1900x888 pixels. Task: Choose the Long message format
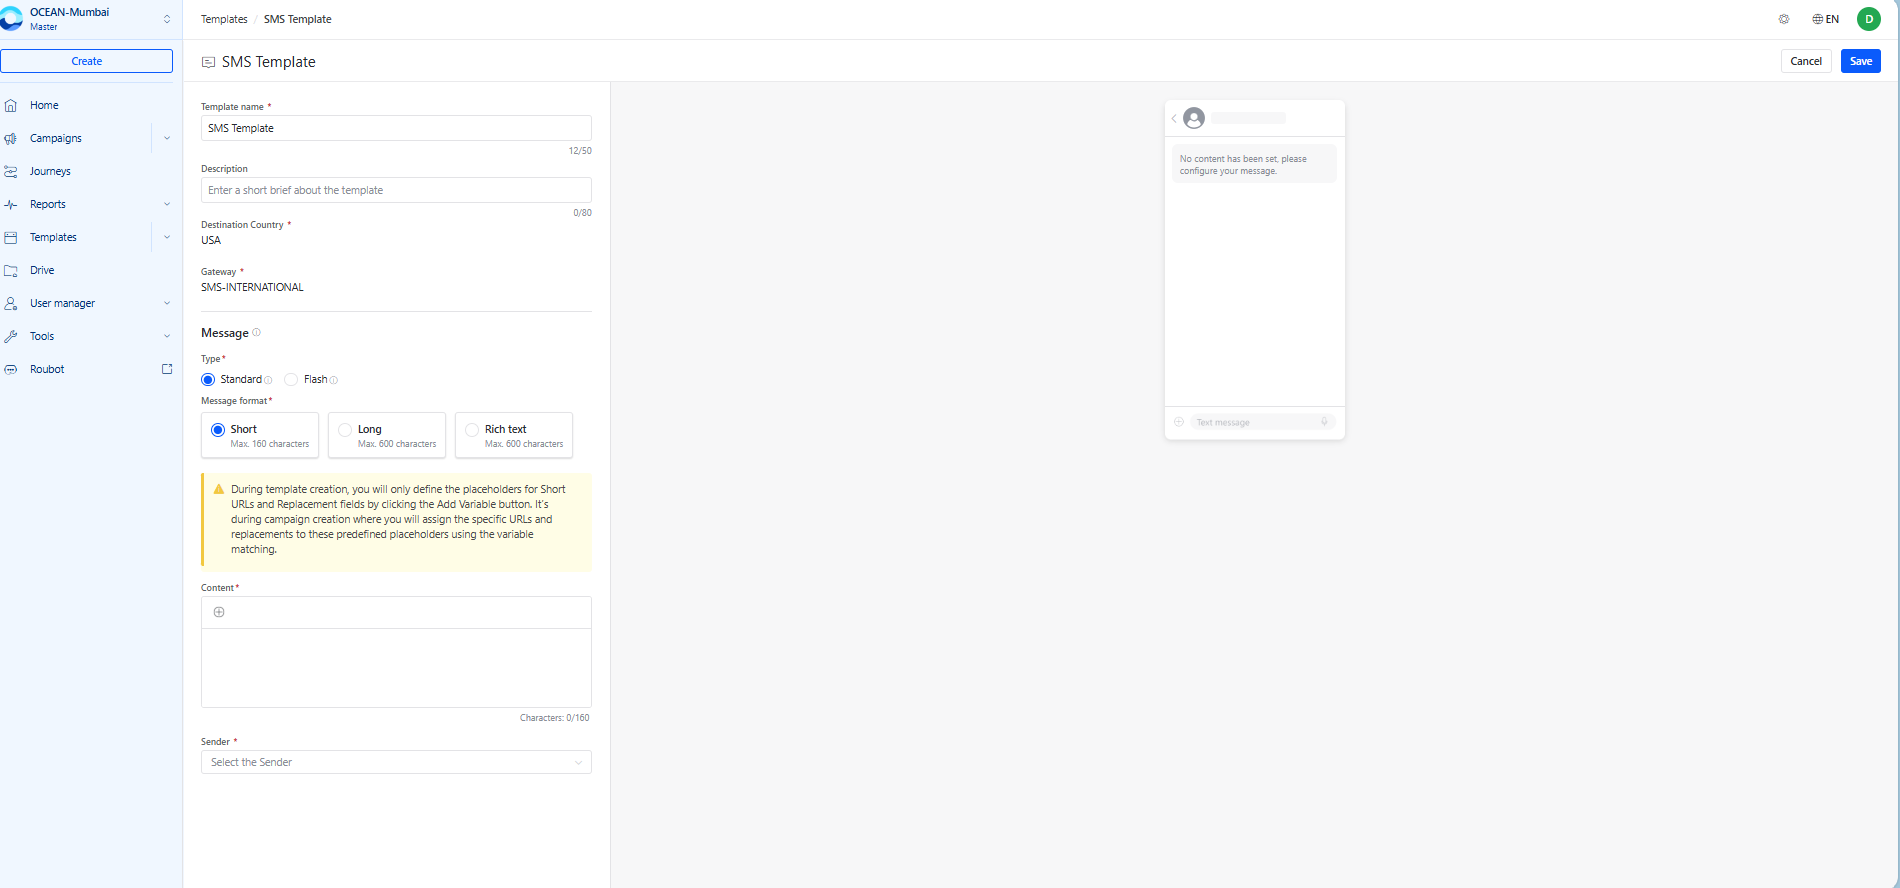(387, 435)
